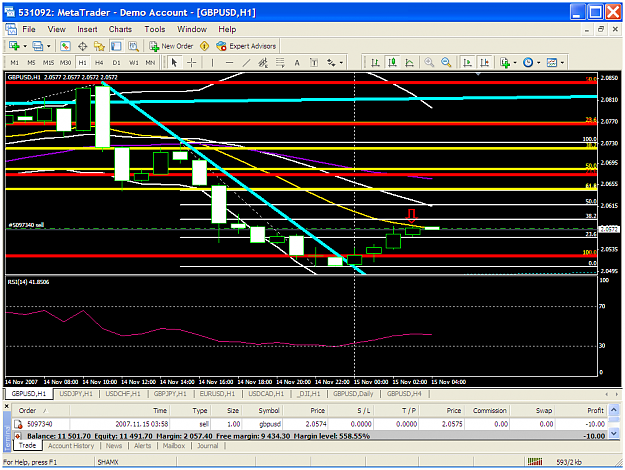Screen dimensions: 625x470
Task: Open the Strategy Tester icon
Action: (x=133, y=46)
